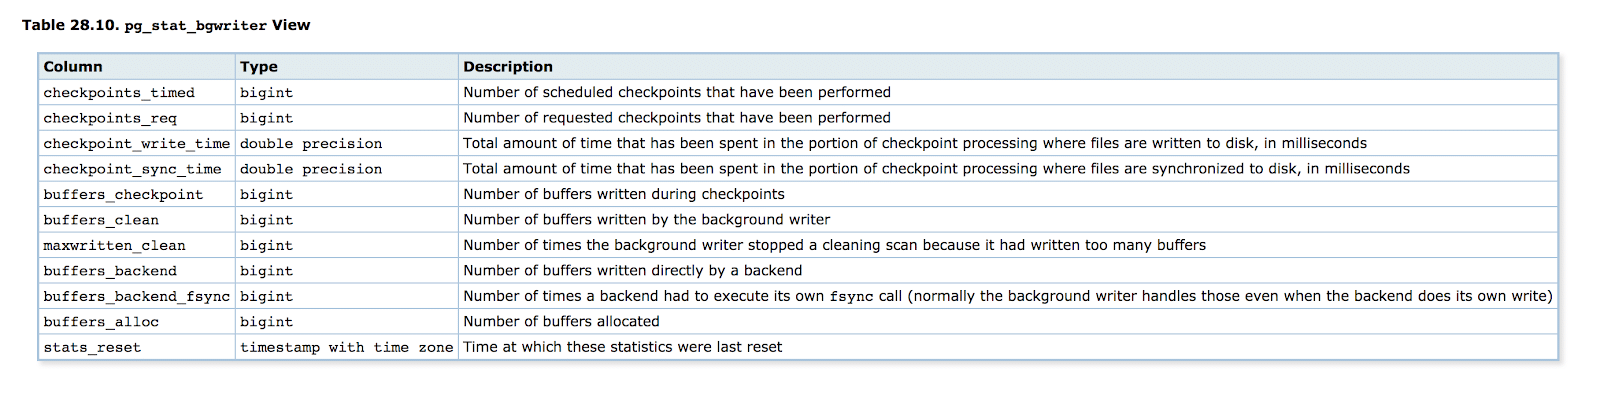Image resolution: width=1600 pixels, height=397 pixels.
Task: Click the buffers_backend_fsync cell
Action: (x=137, y=296)
